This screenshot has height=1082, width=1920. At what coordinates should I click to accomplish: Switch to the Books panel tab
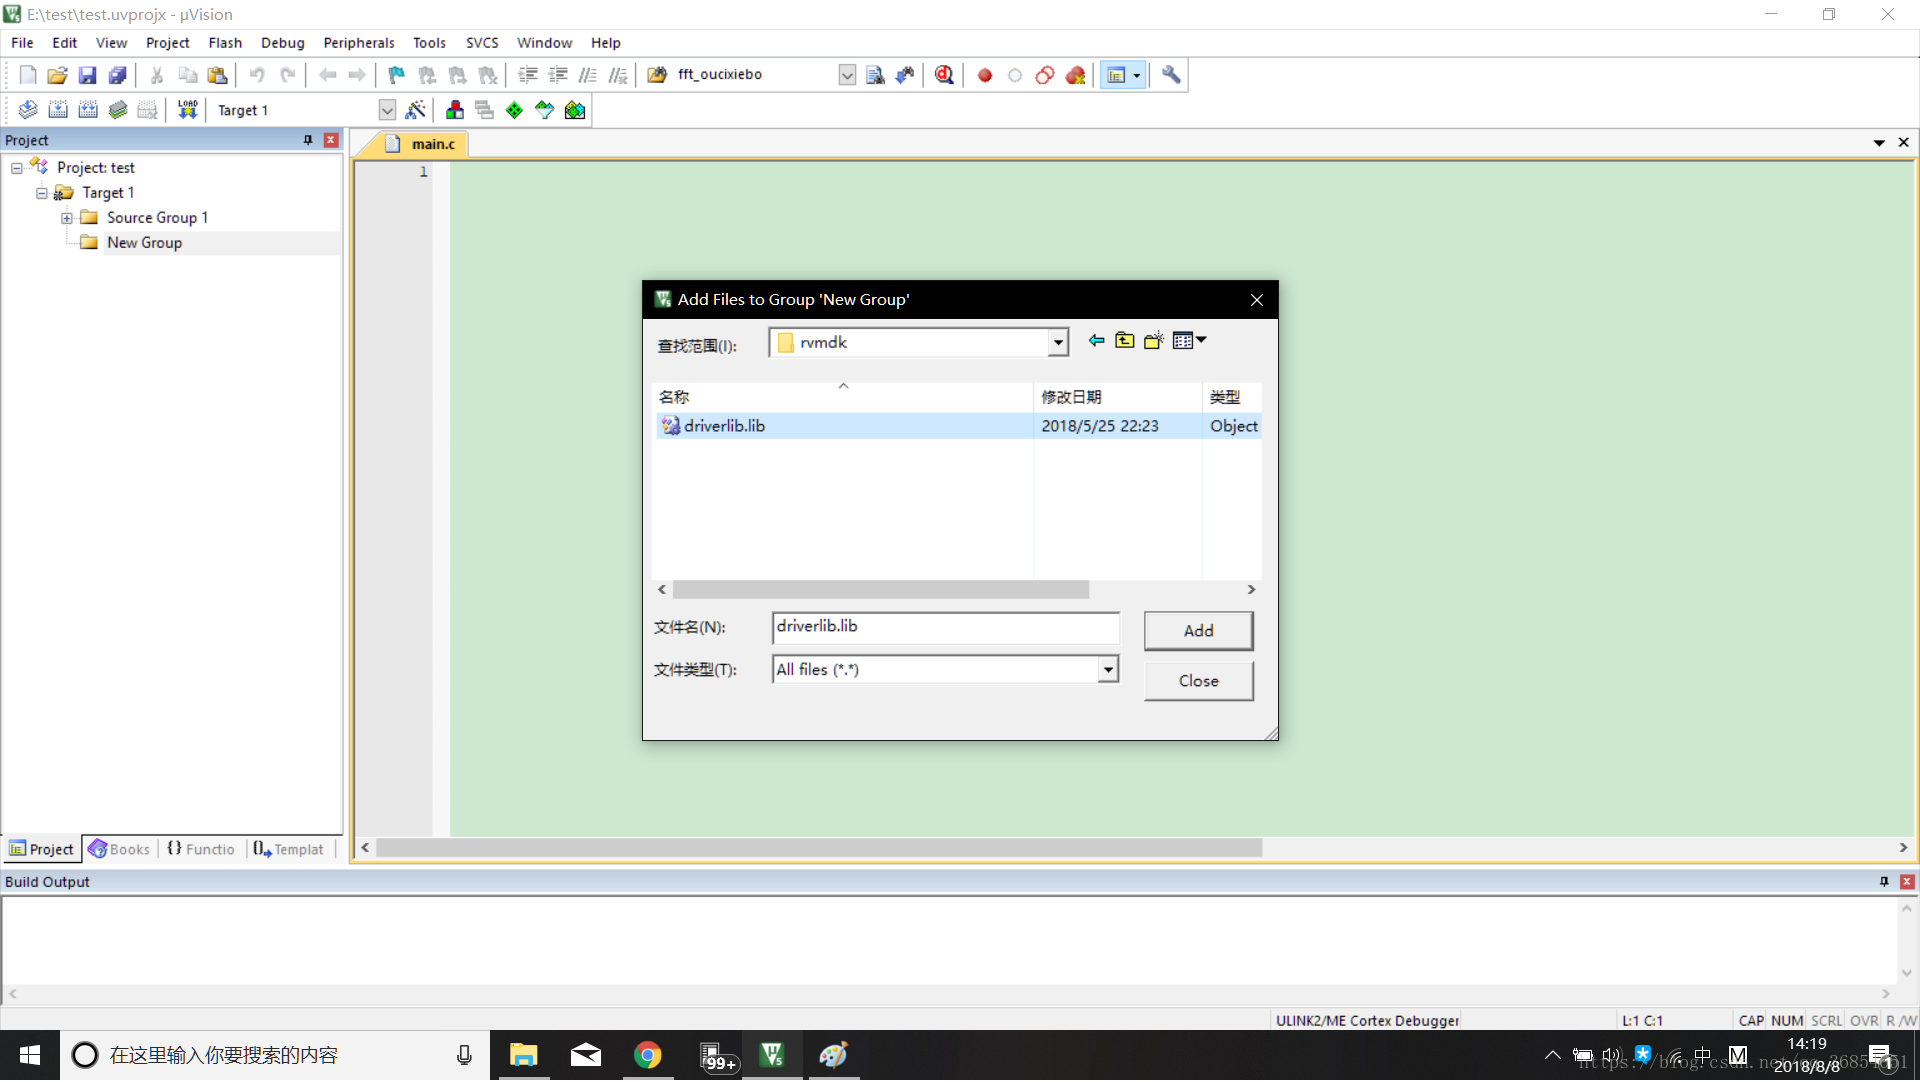click(119, 849)
